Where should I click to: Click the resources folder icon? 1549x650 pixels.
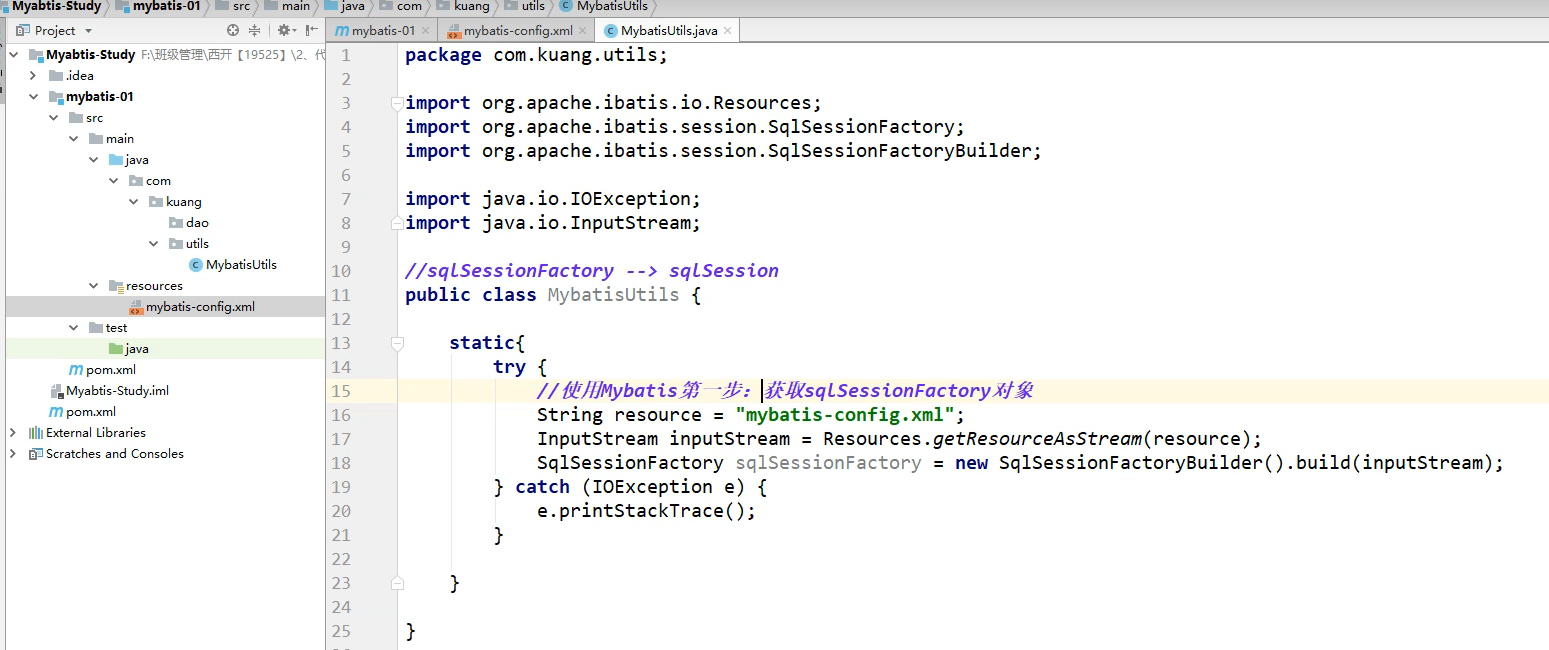[x=116, y=286]
